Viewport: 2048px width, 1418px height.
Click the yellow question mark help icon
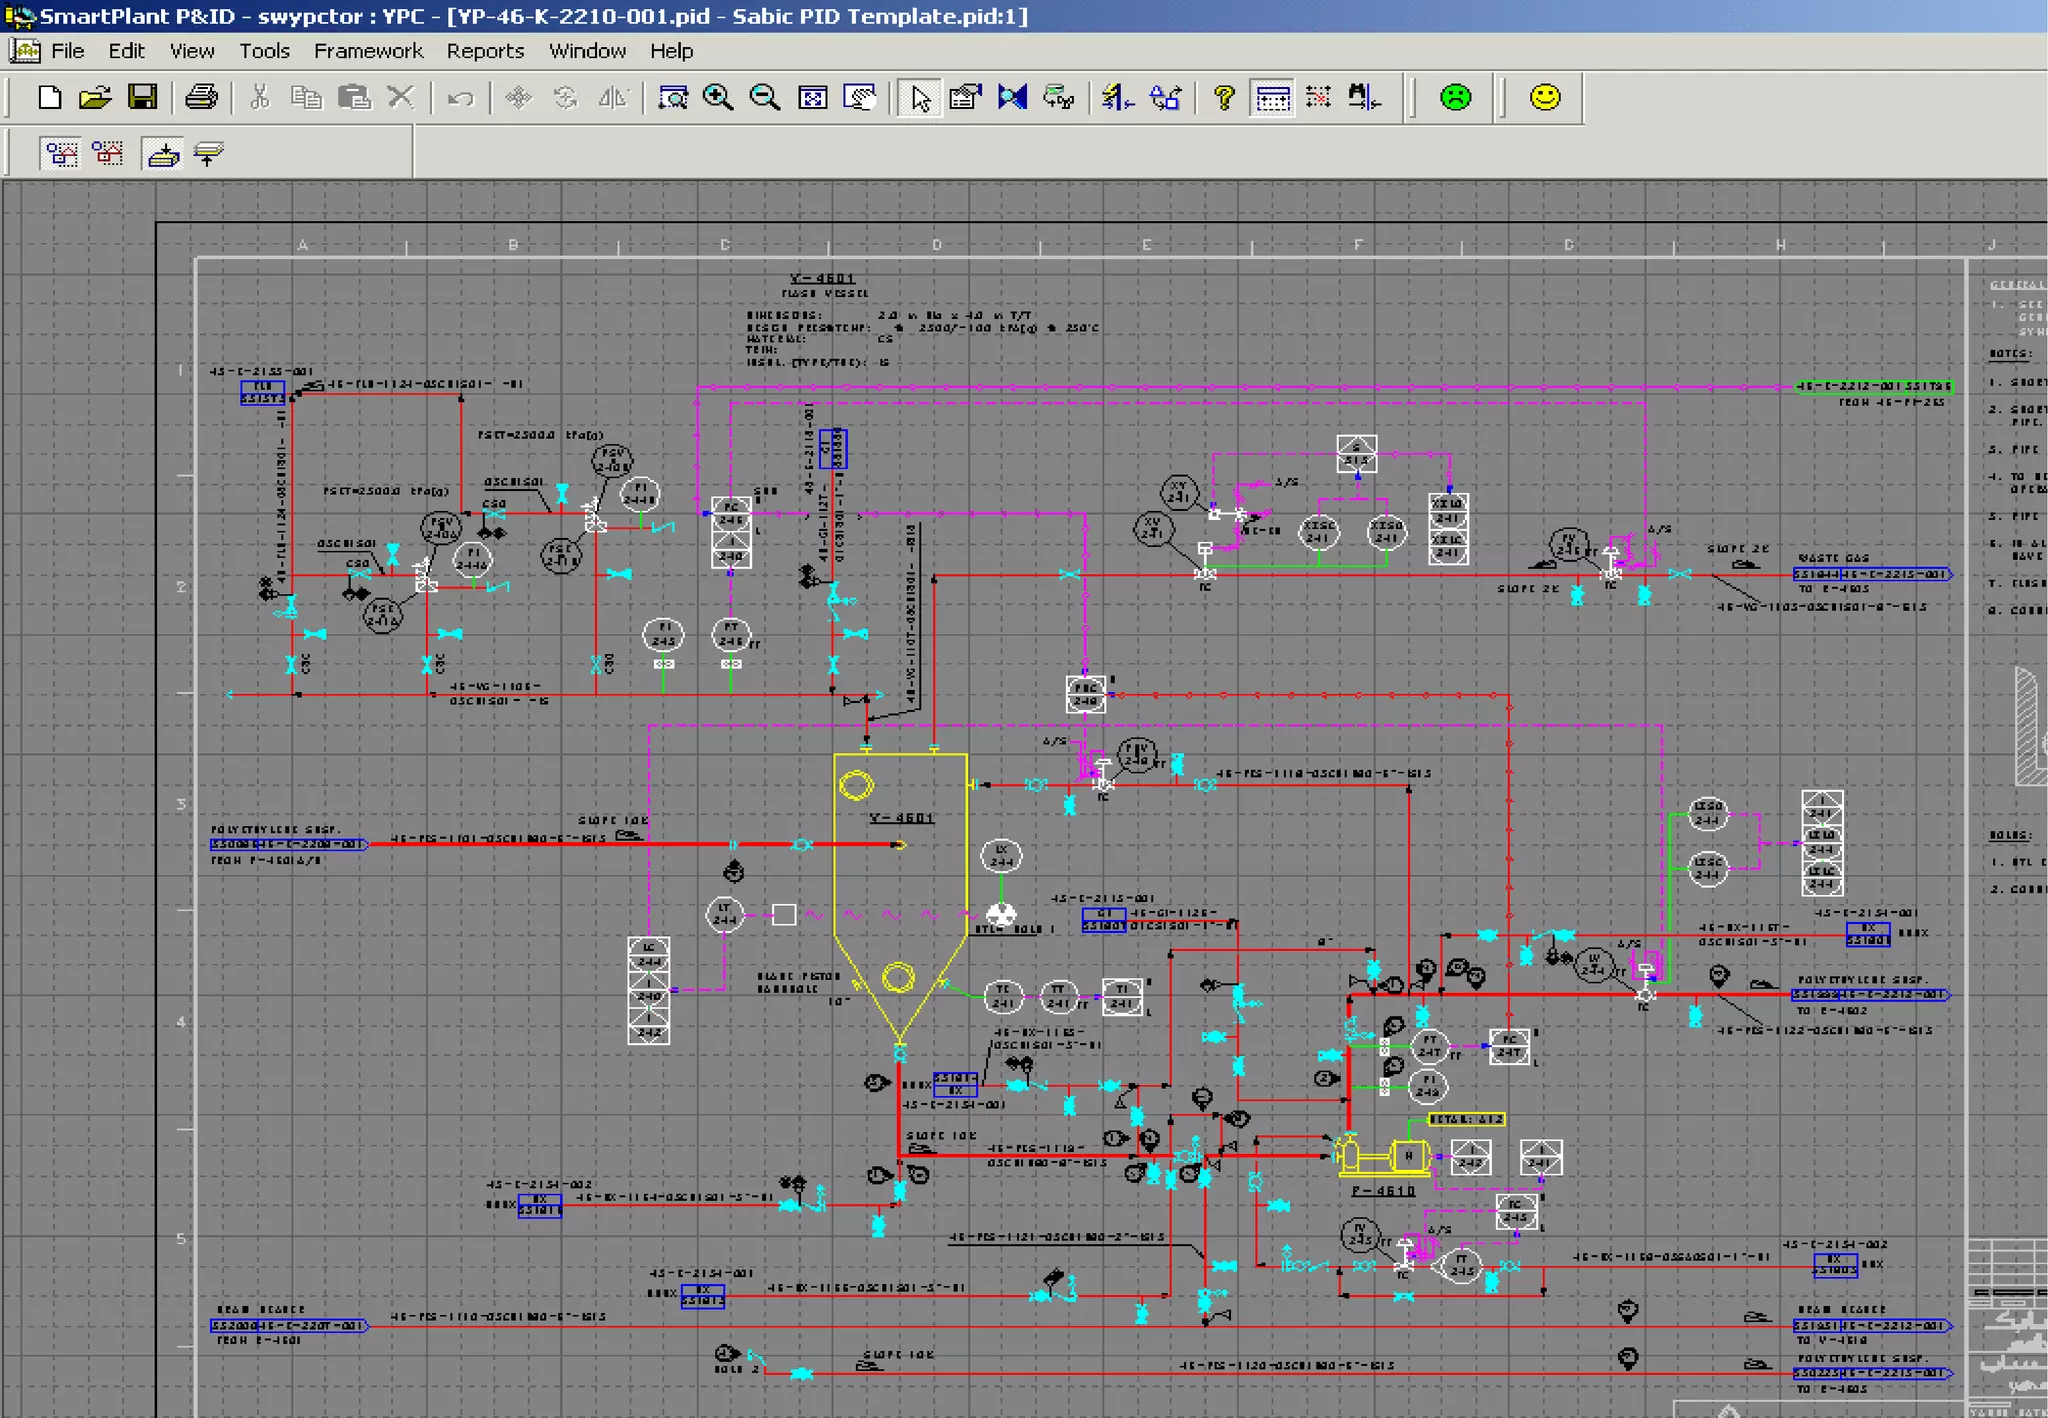[x=1223, y=97]
